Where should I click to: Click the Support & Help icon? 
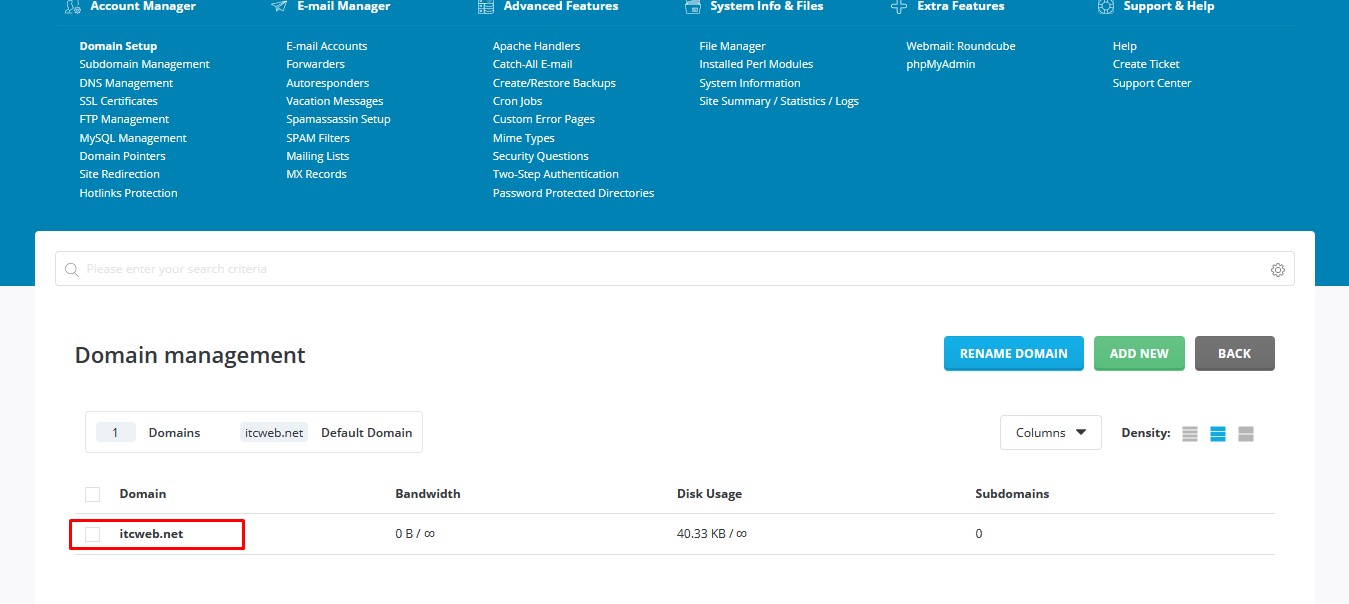click(x=1105, y=7)
